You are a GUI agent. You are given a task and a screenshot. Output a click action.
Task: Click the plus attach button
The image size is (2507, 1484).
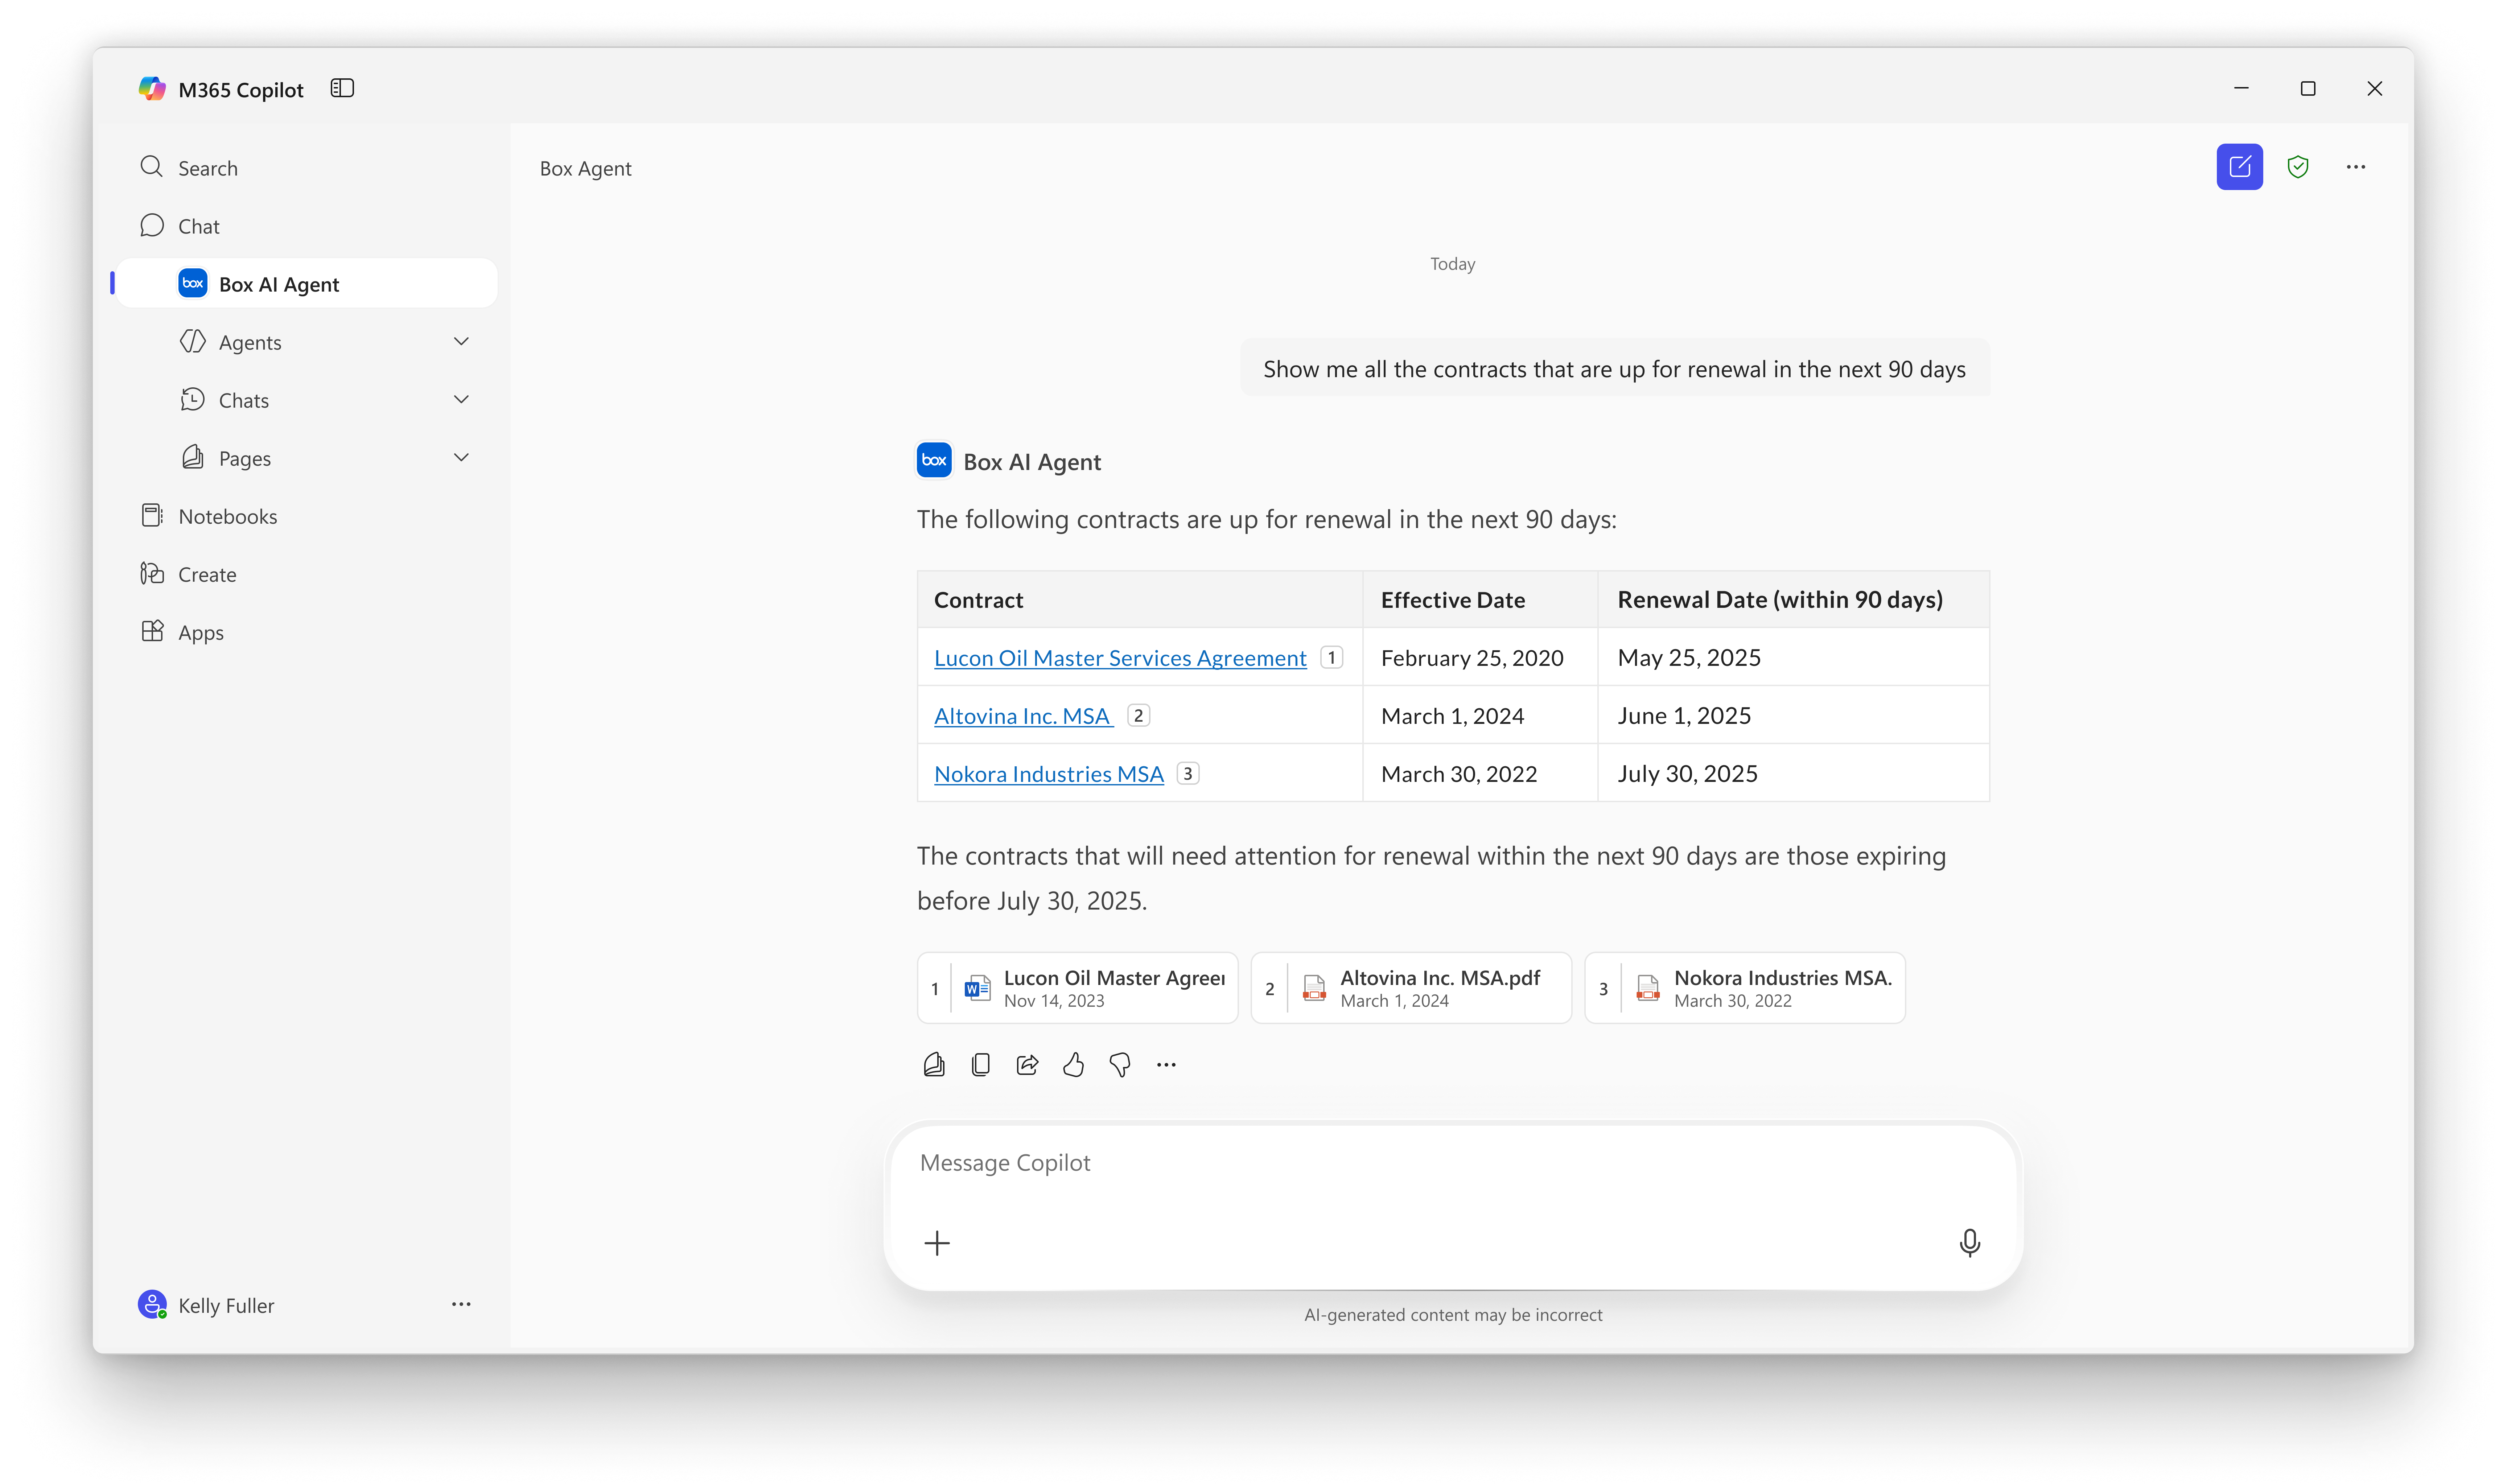point(937,1243)
